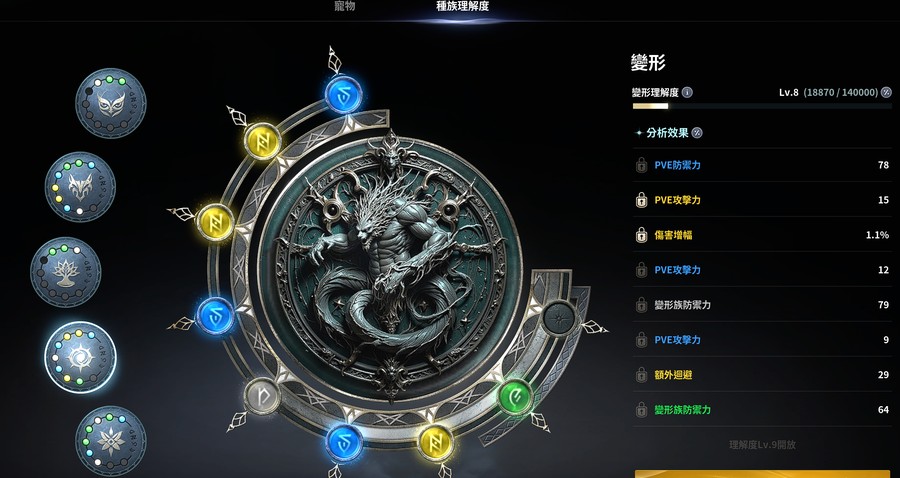This screenshot has height=478, width=900.
Task: Toggle the lock on 額外迴避
Action: pos(641,375)
